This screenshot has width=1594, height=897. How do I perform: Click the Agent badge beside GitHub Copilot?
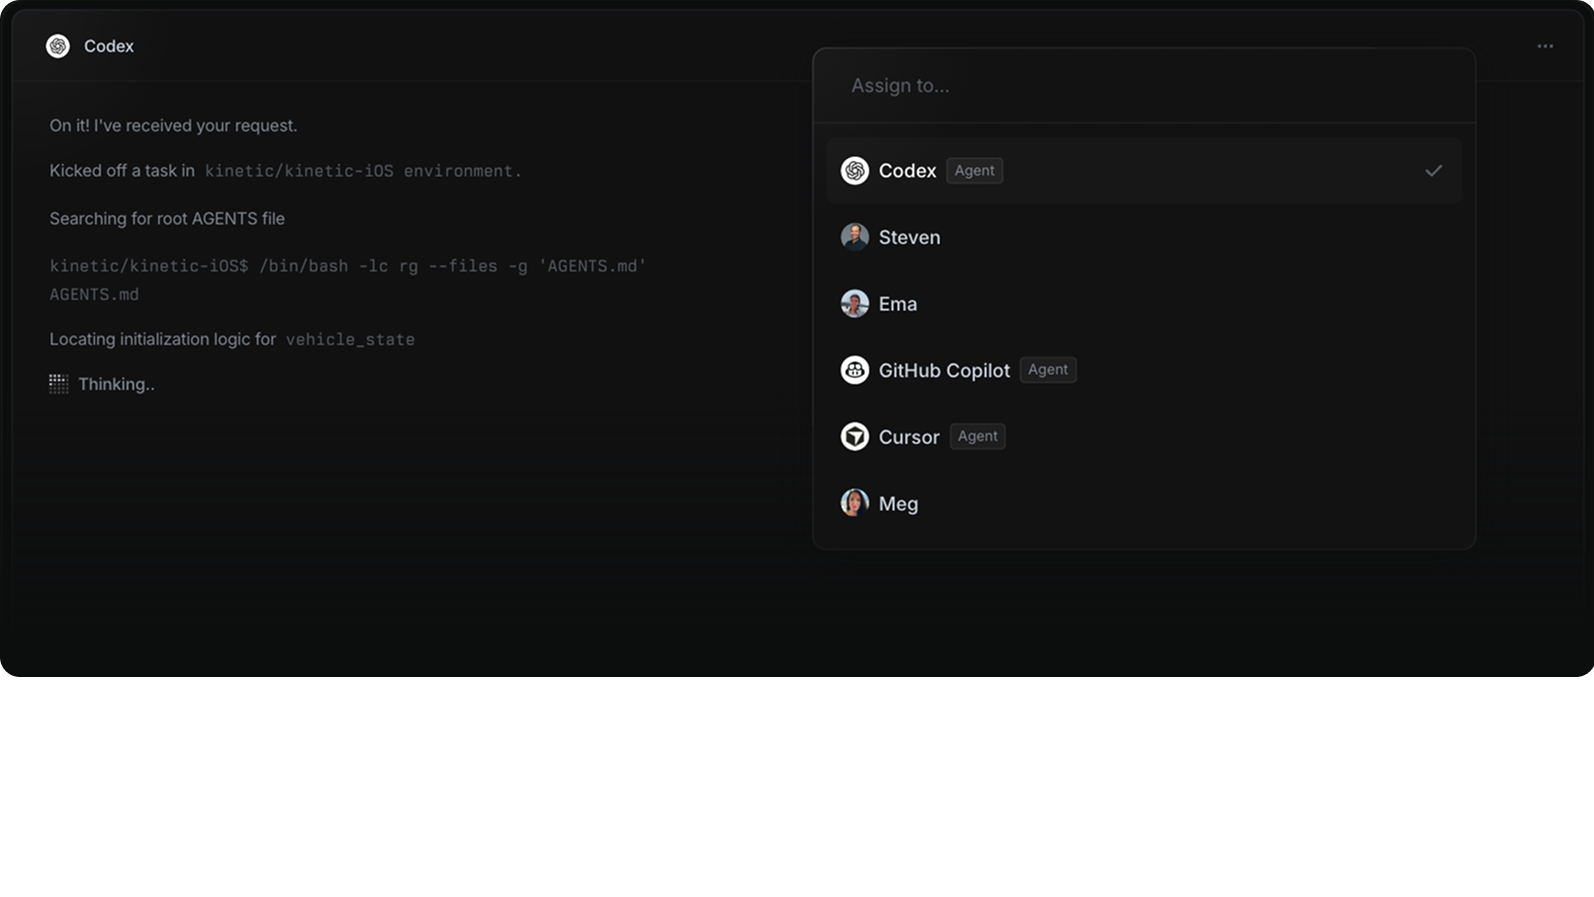coord(1047,370)
